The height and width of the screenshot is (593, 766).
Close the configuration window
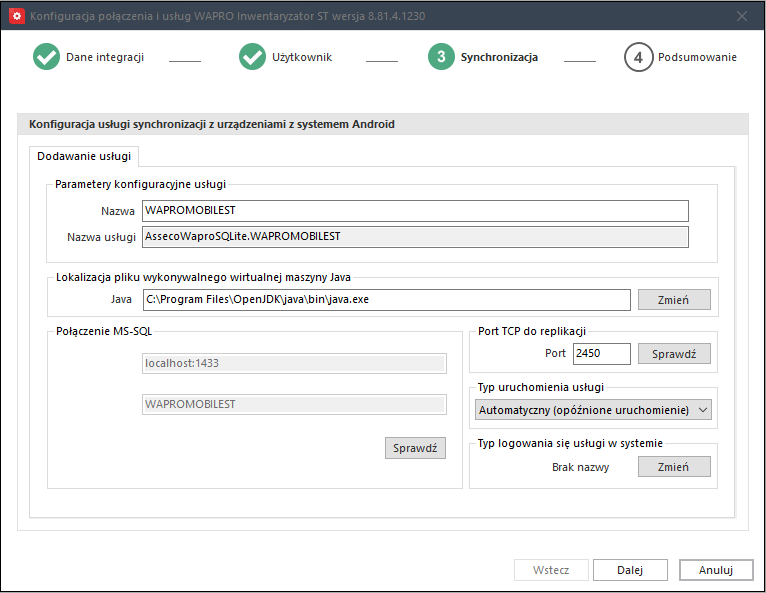click(x=742, y=16)
